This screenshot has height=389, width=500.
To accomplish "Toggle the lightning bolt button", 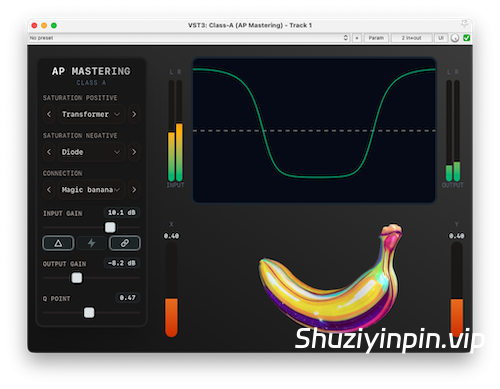I will pyautogui.click(x=91, y=243).
